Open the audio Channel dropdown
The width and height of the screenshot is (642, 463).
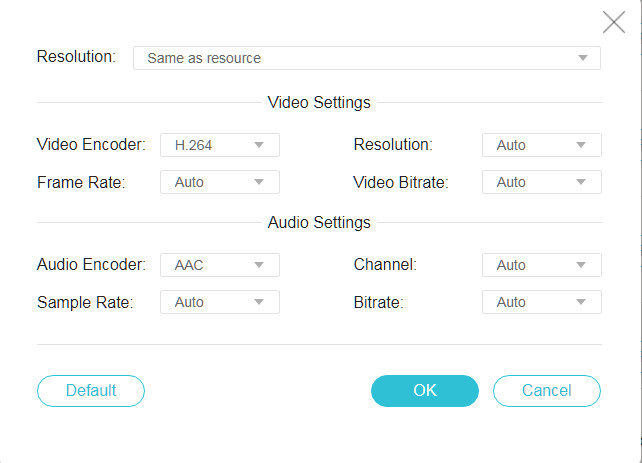click(x=541, y=265)
